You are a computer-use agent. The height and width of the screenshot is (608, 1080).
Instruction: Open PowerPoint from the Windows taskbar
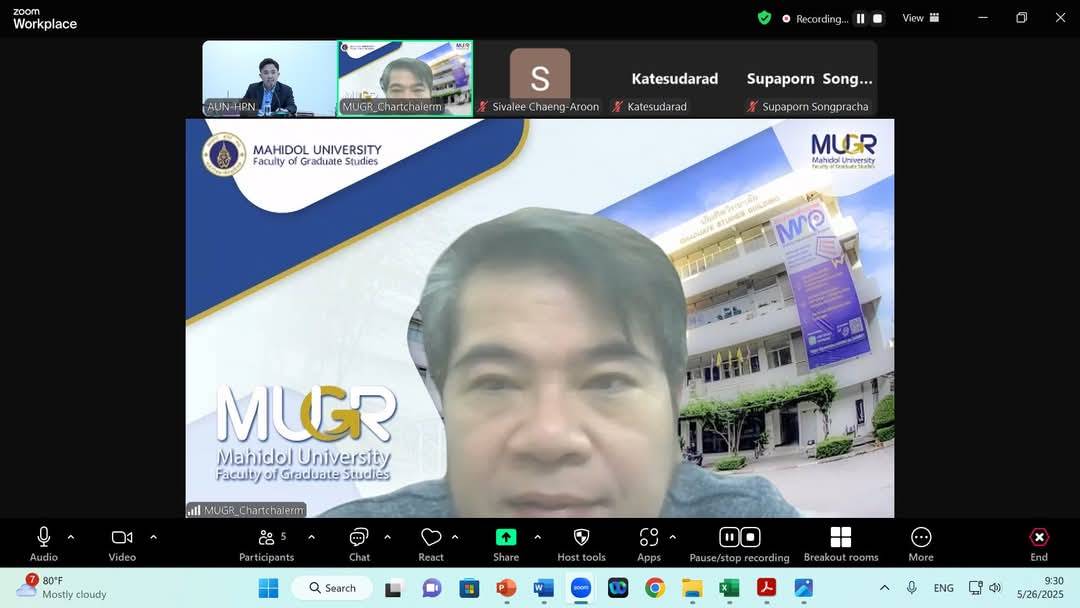tap(506, 588)
